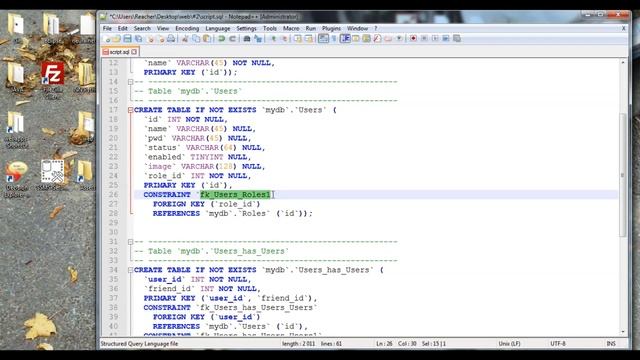The image size is (640, 360).
Task: Click Unix (LF) in status bar
Action: 509,344
